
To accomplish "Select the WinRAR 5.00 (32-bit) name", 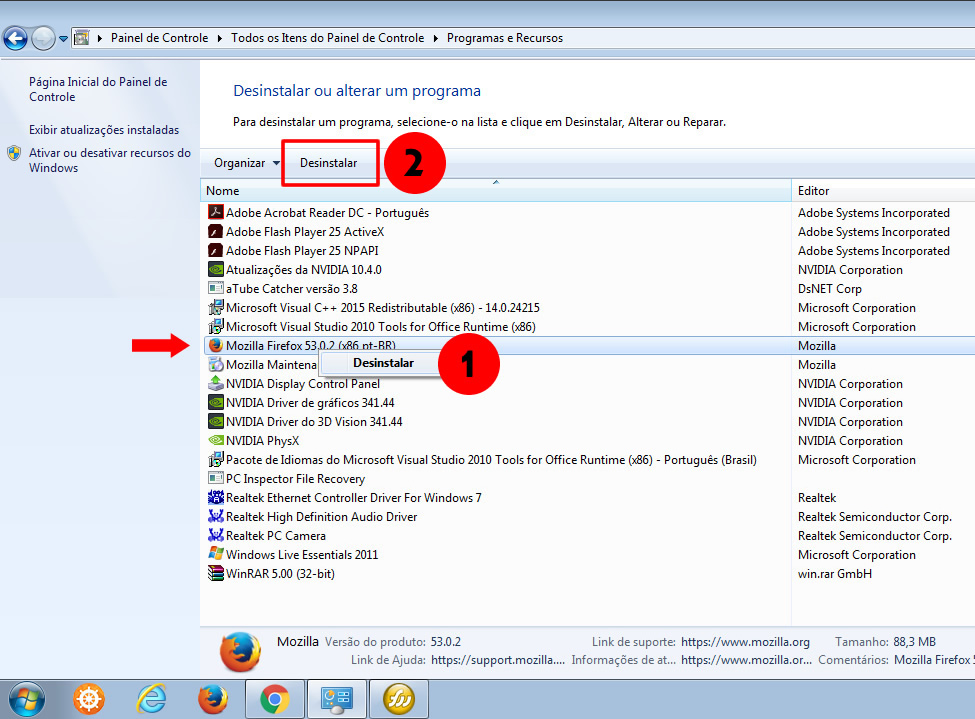I will click(280, 573).
